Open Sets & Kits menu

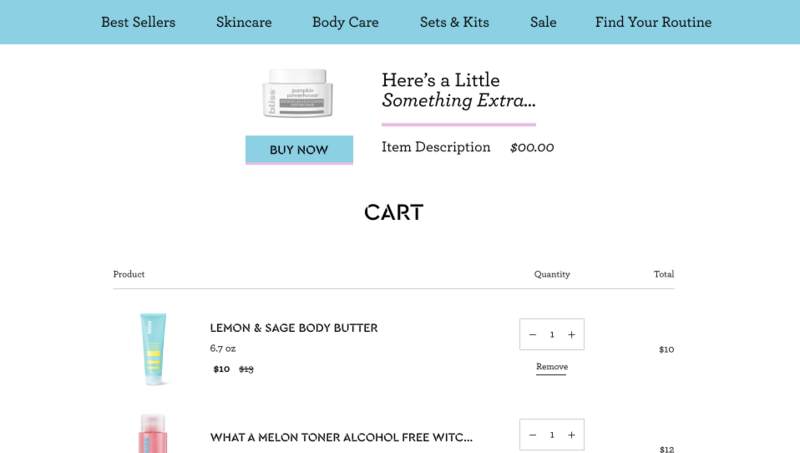coord(454,22)
